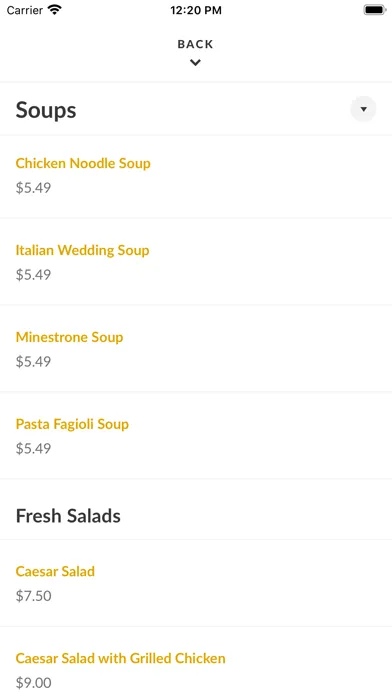
Task: Click the Wi-Fi status icon
Action: pyautogui.click(x=55, y=10)
